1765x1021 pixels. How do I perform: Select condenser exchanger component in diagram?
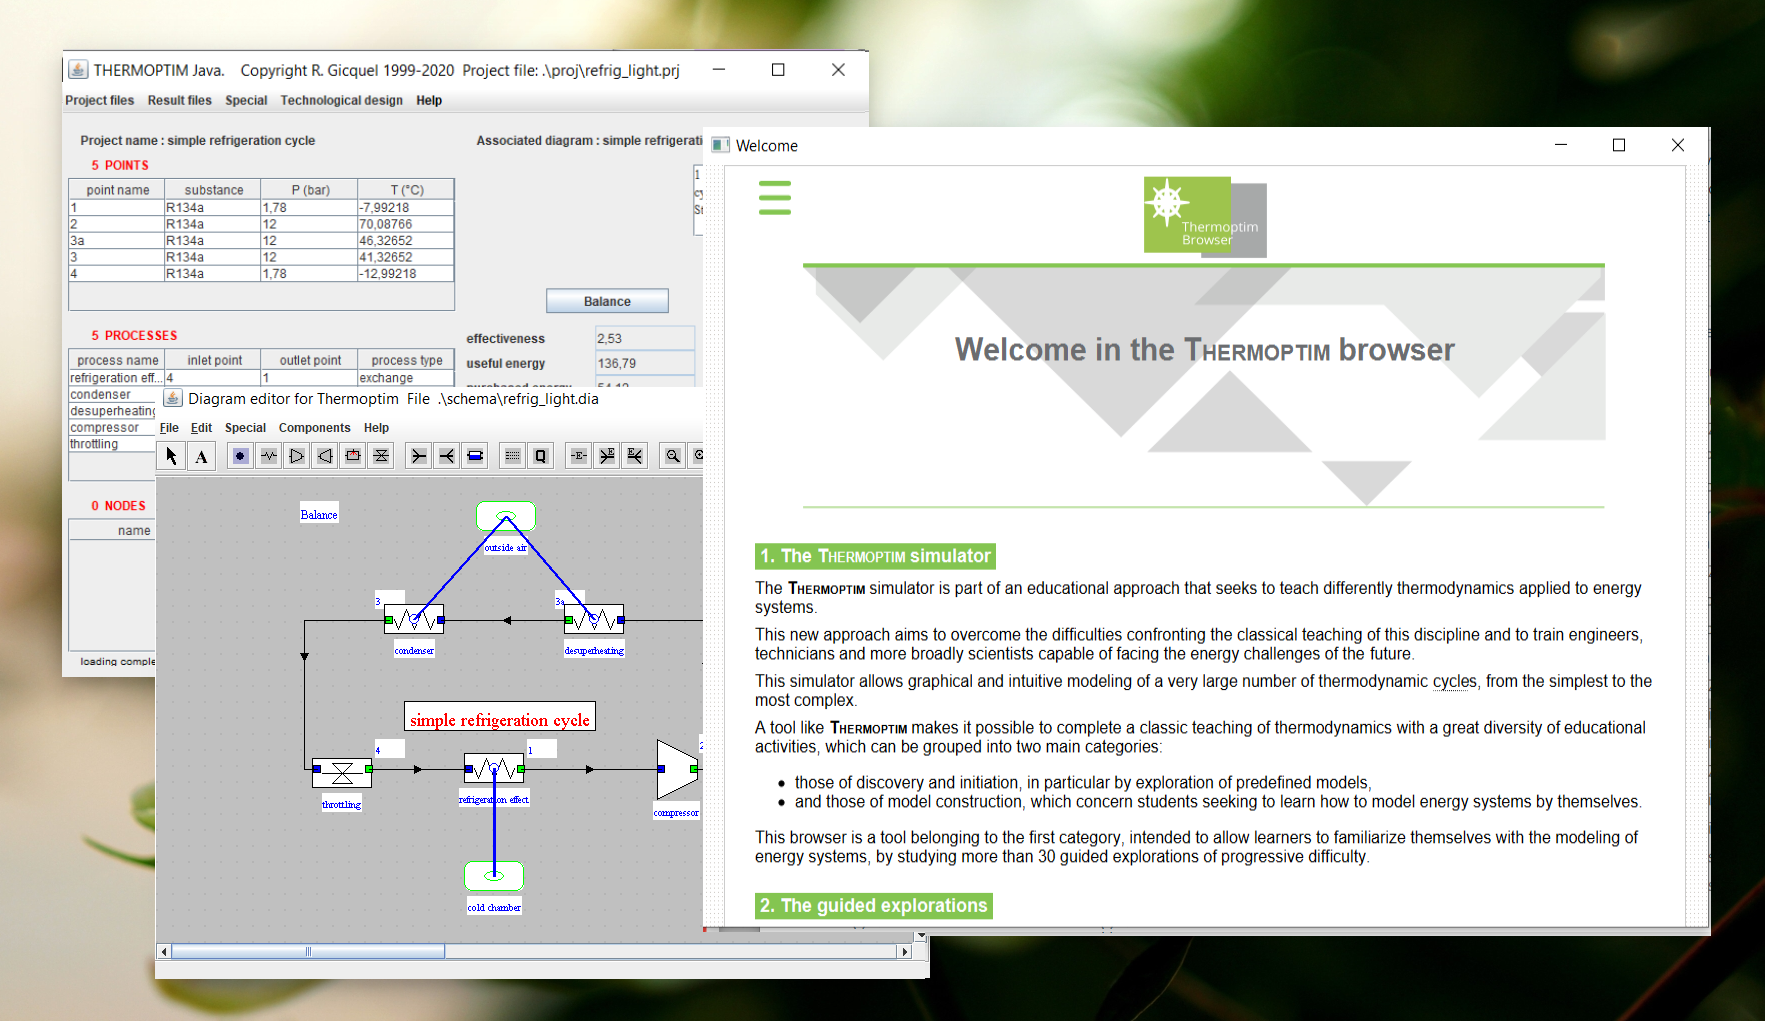click(x=414, y=619)
